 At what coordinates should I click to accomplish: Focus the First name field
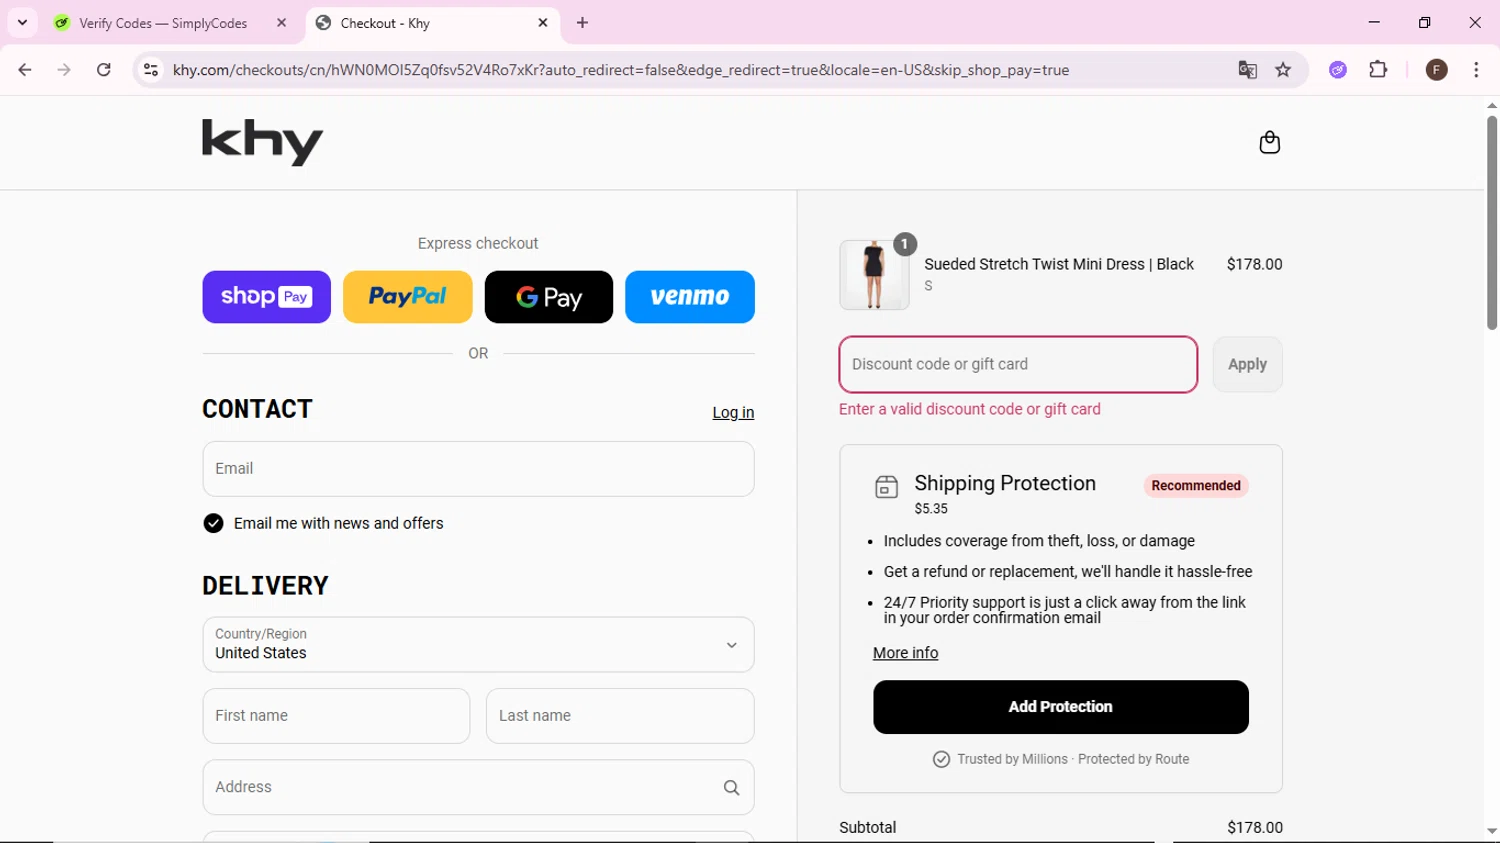pyautogui.click(x=336, y=716)
